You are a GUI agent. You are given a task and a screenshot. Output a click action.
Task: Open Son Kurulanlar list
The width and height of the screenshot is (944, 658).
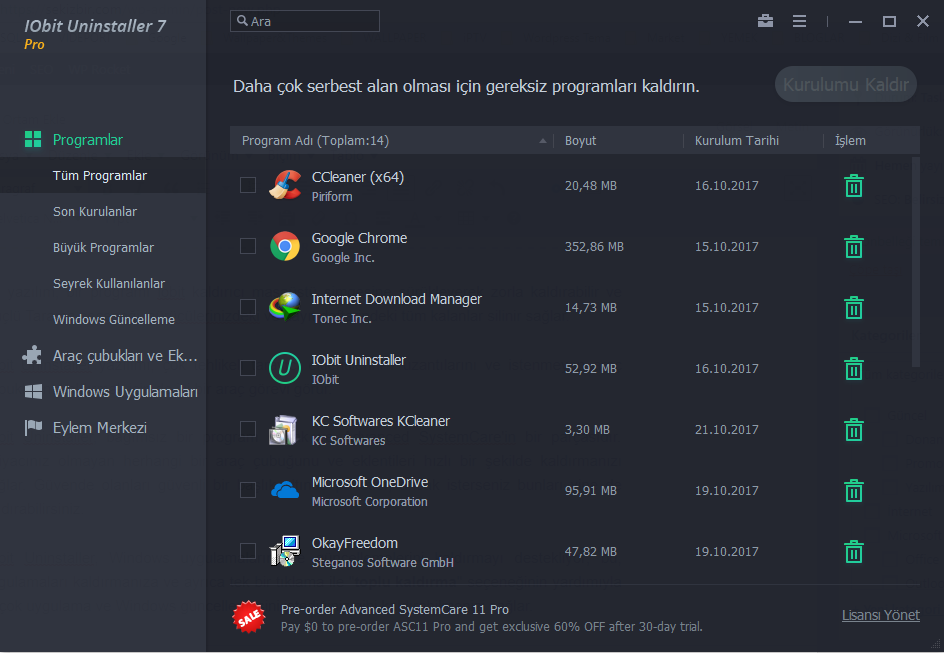coord(95,212)
